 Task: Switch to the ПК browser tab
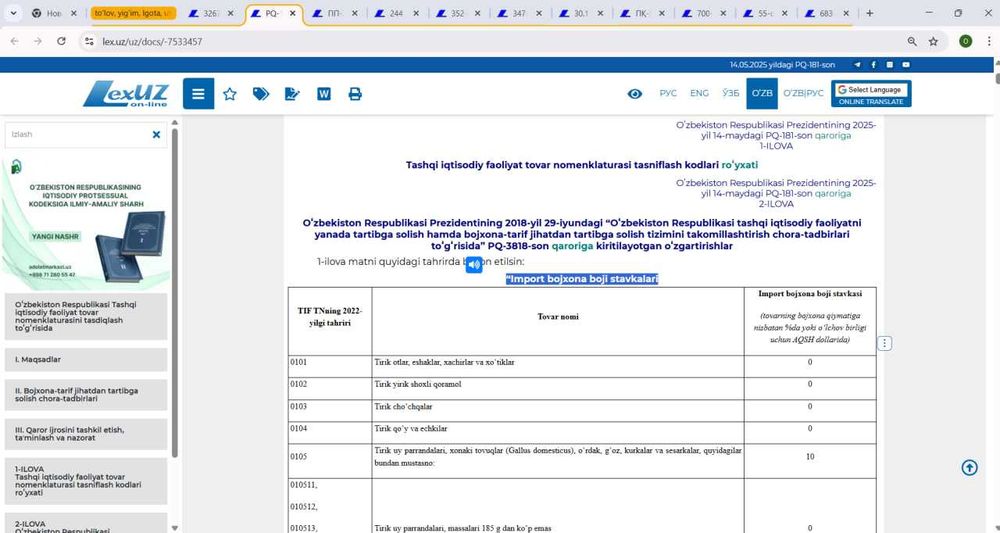(643, 13)
